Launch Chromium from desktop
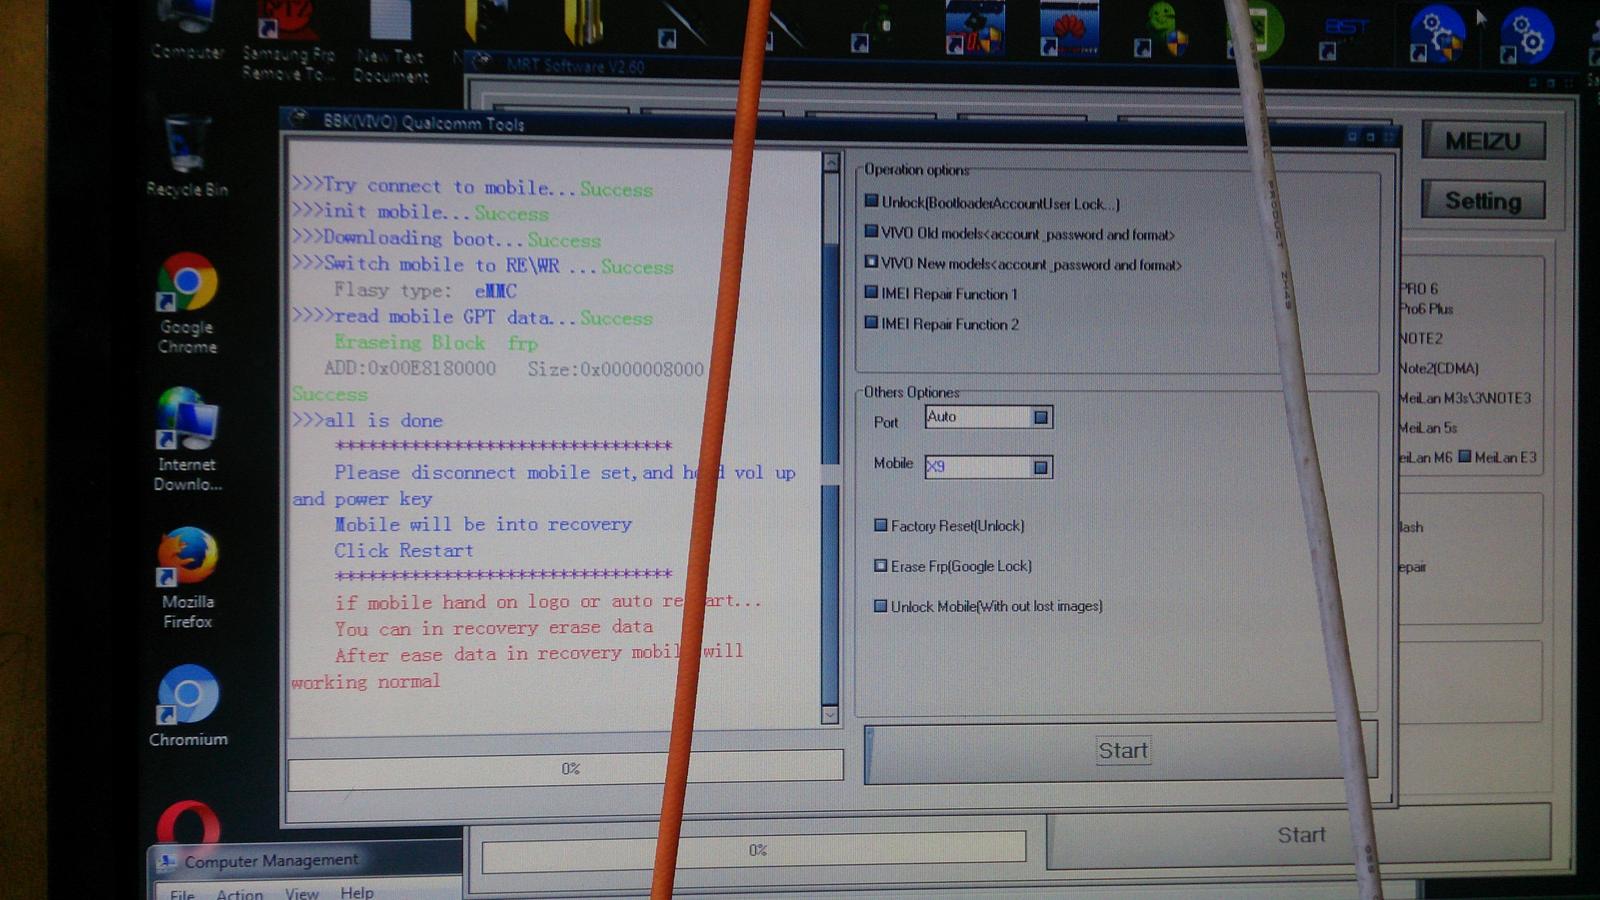The width and height of the screenshot is (1600, 900). click(187, 706)
